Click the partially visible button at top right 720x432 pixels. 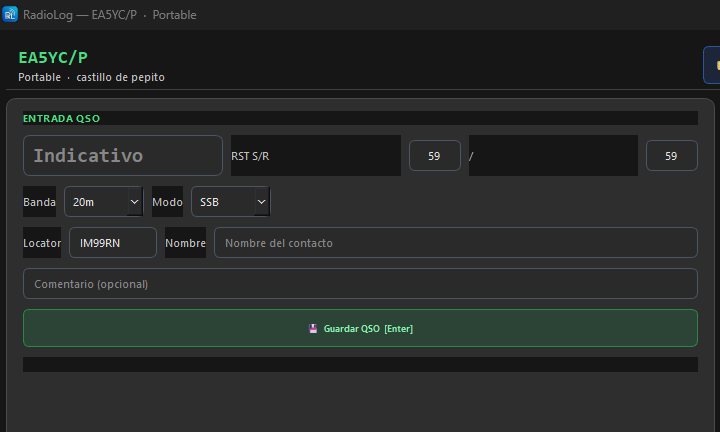(712, 65)
